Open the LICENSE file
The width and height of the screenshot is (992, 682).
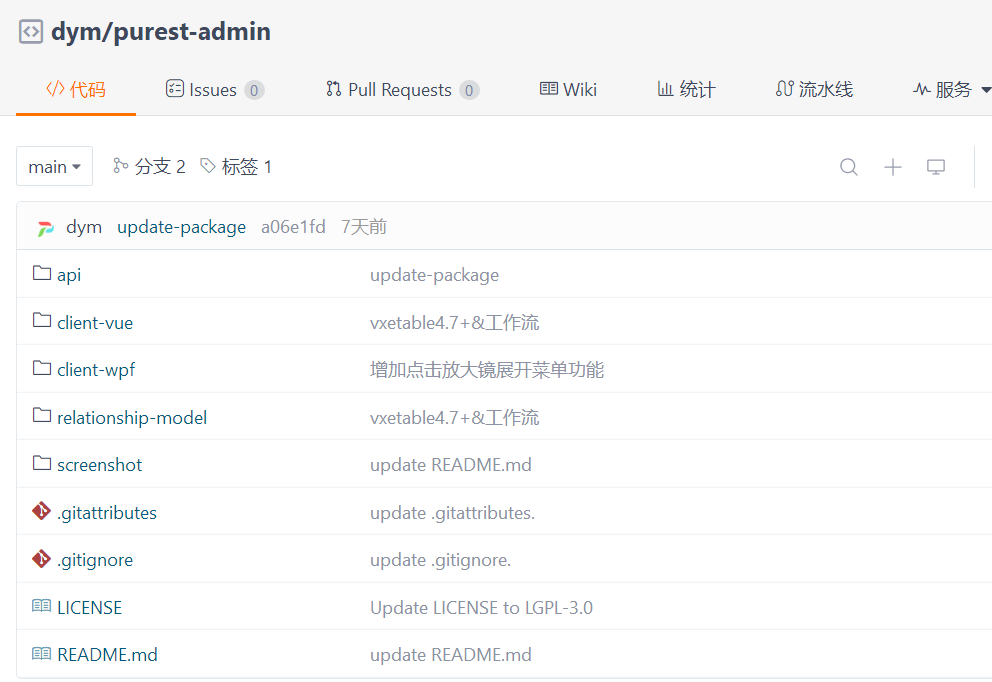(x=89, y=608)
